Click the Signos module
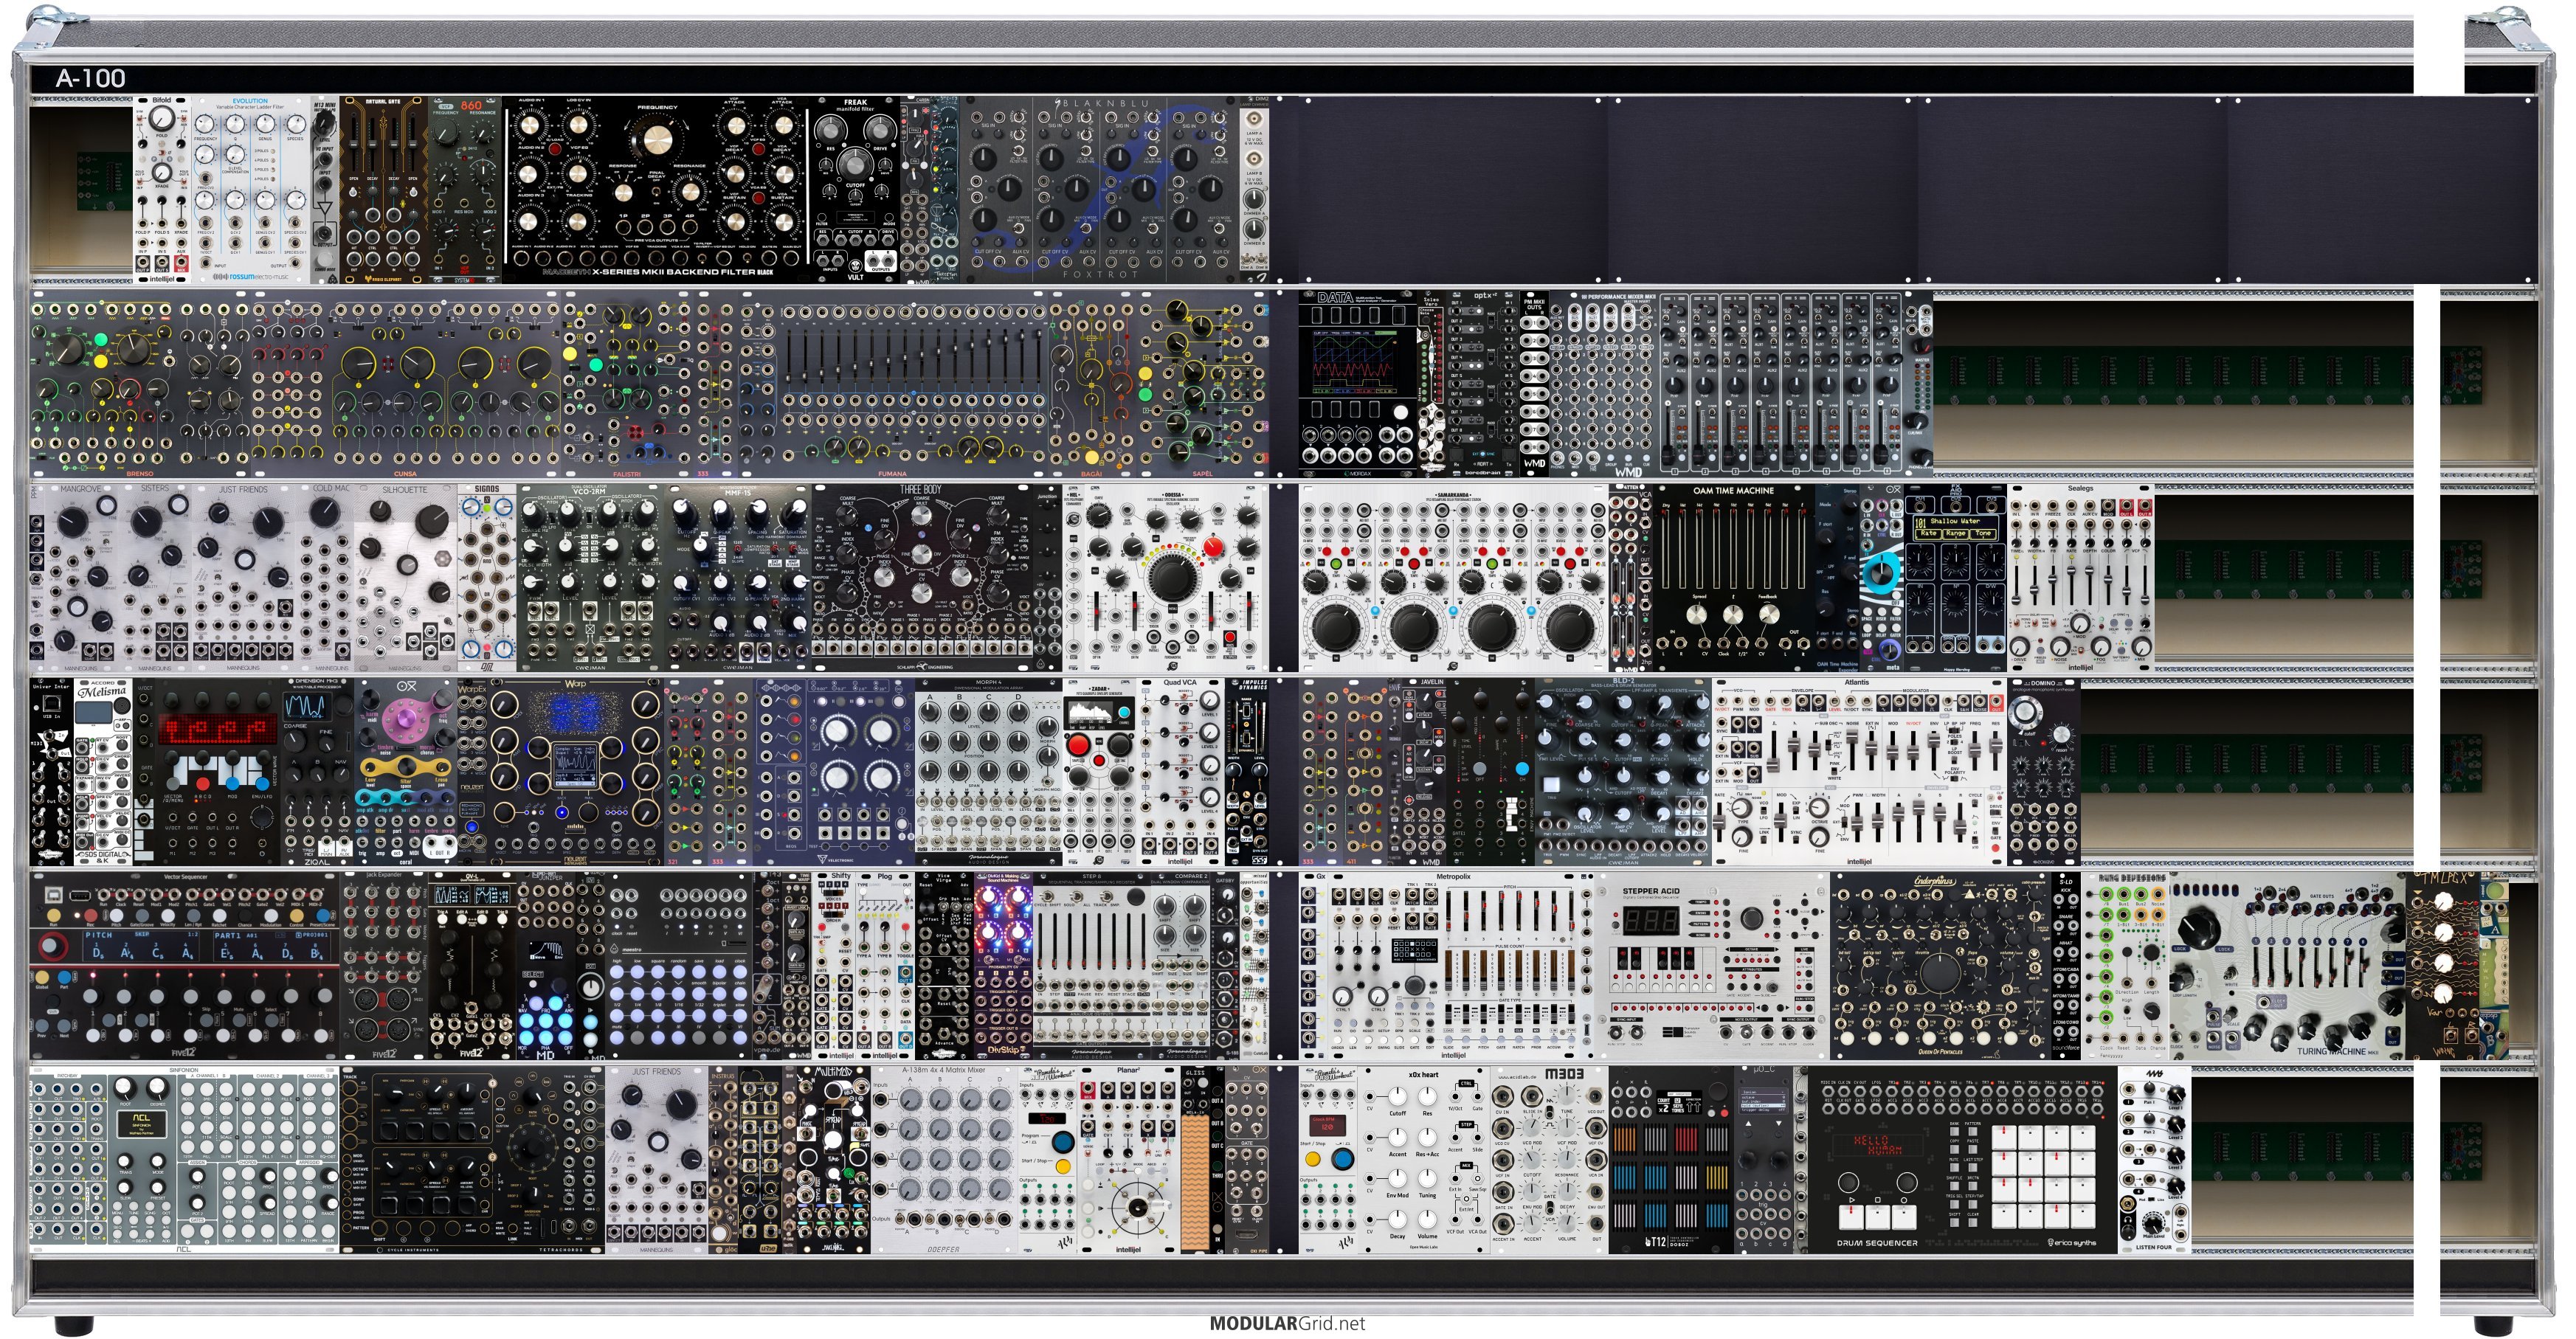The height and width of the screenshot is (1339, 2576). pos(487,578)
